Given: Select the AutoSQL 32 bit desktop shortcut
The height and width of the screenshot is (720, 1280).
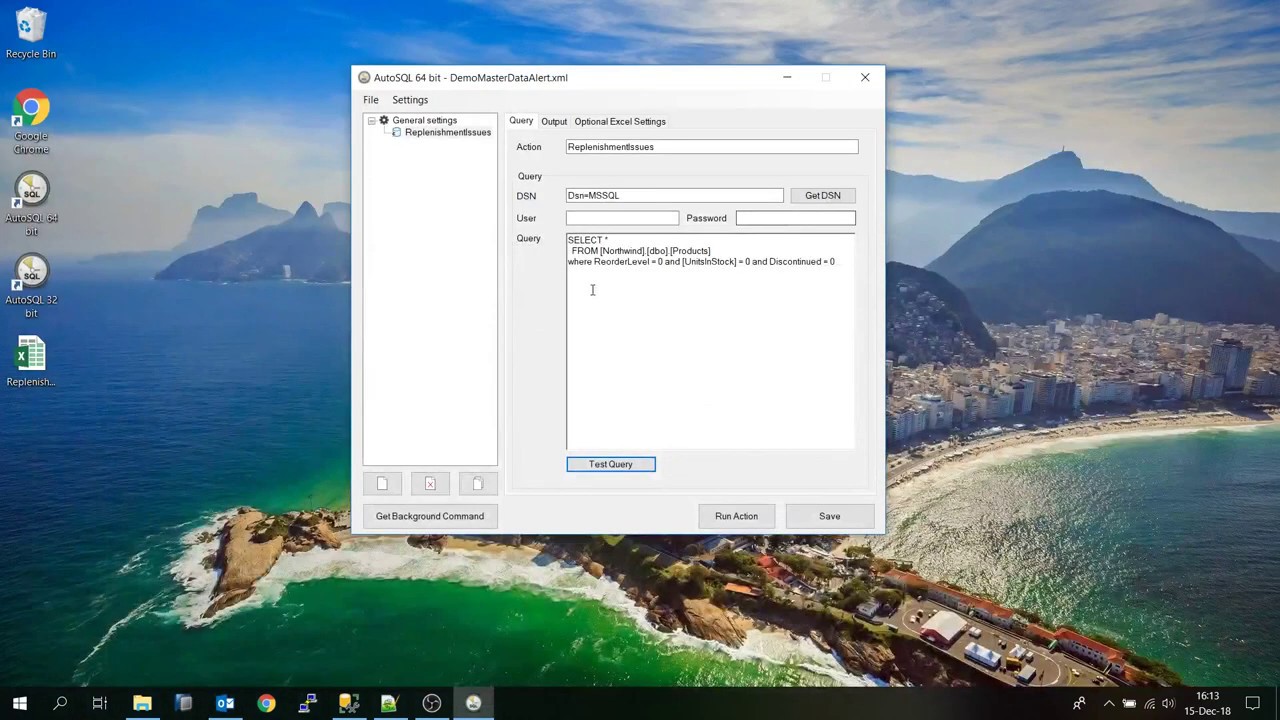Looking at the screenshot, I should coord(31,286).
